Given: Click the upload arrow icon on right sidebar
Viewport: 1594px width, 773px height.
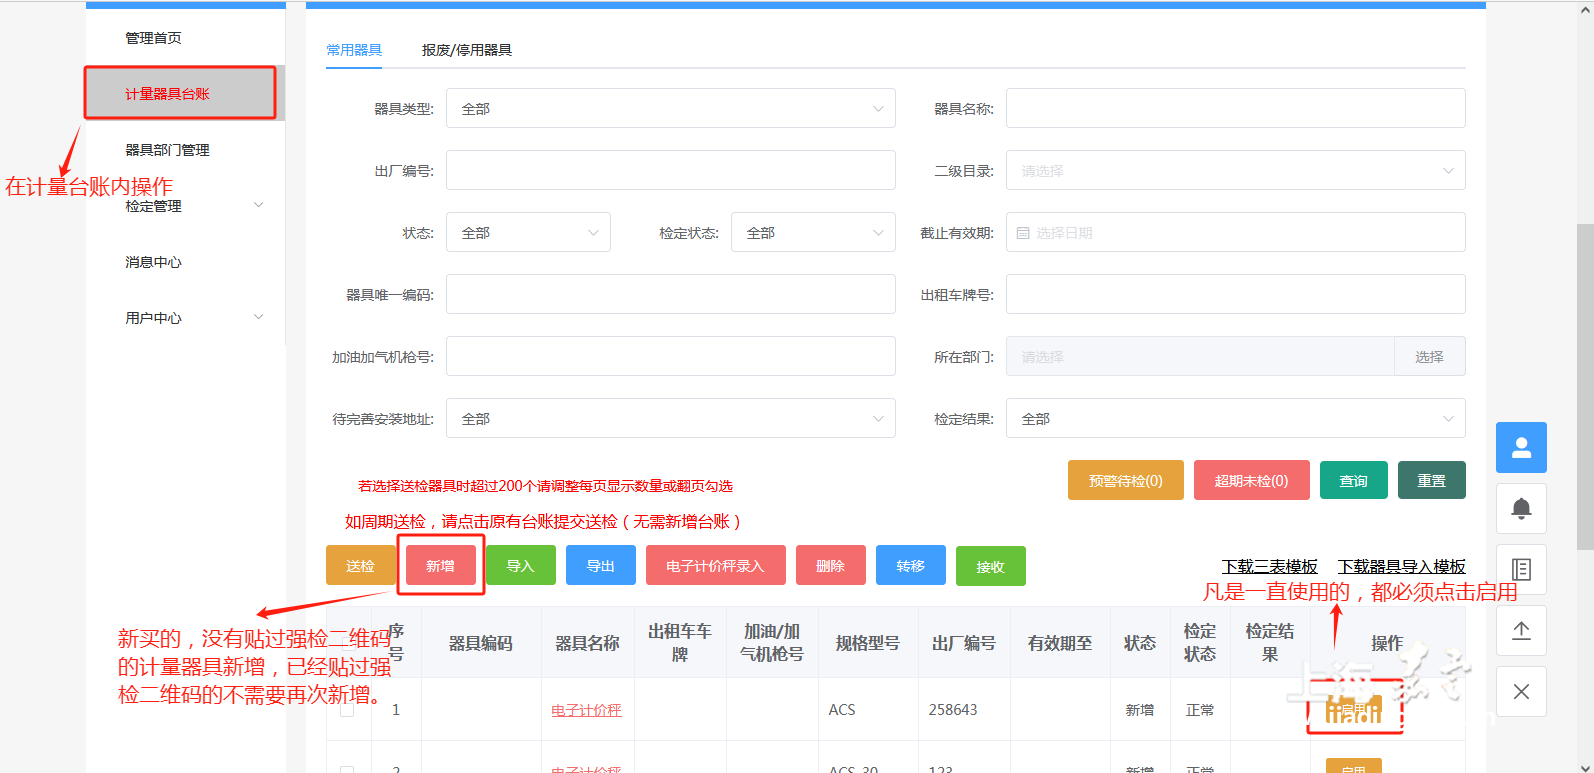Looking at the screenshot, I should 1521,630.
